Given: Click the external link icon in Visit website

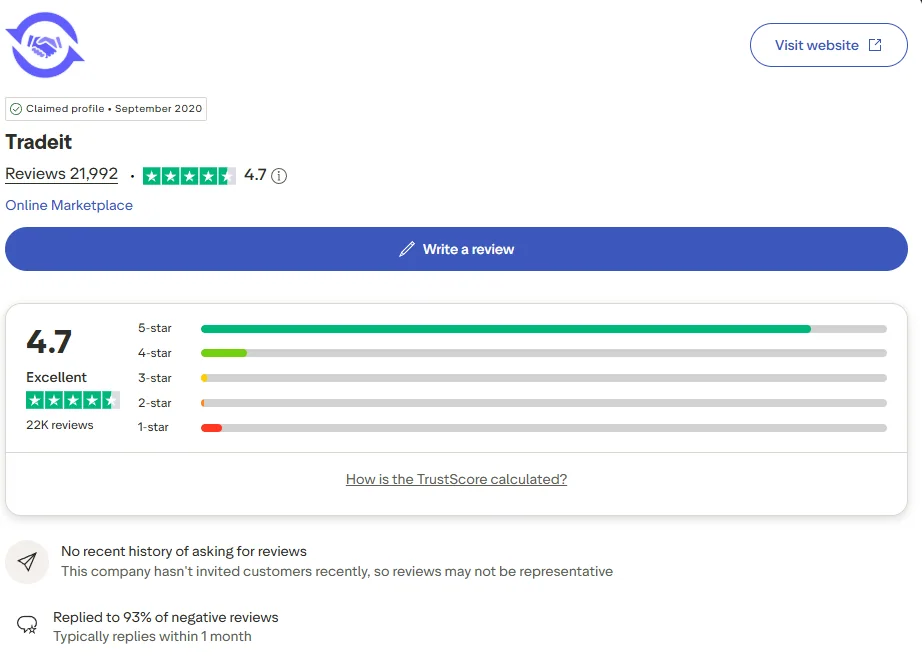Looking at the screenshot, I should (875, 45).
